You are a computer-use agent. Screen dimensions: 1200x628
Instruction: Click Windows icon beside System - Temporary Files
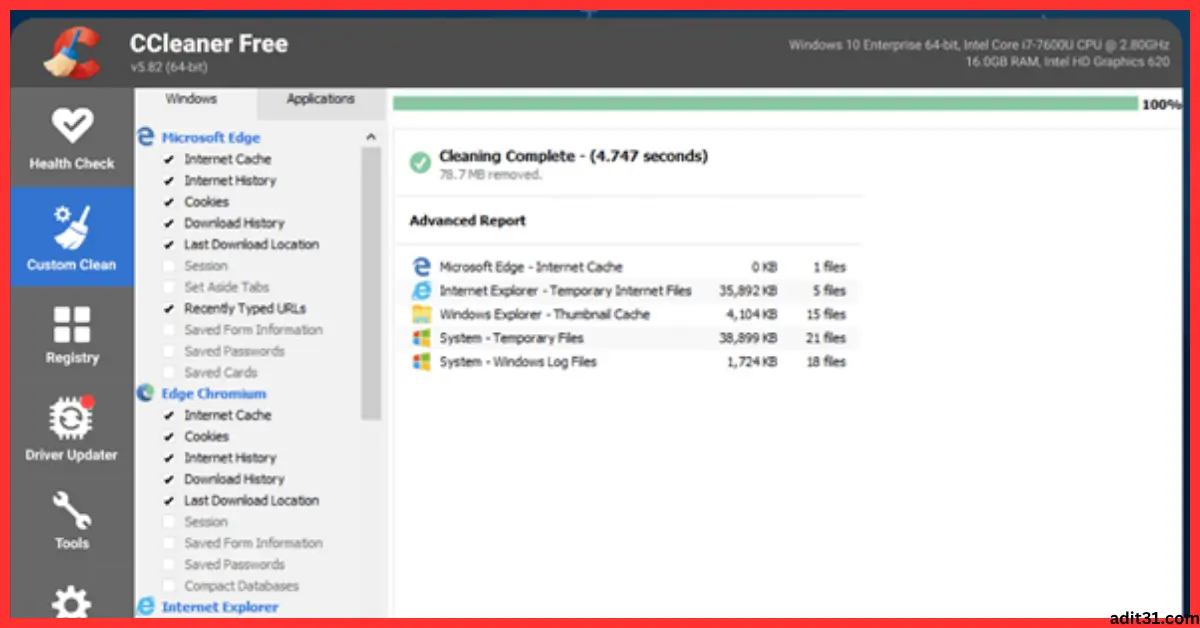click(x=421, y=338)
